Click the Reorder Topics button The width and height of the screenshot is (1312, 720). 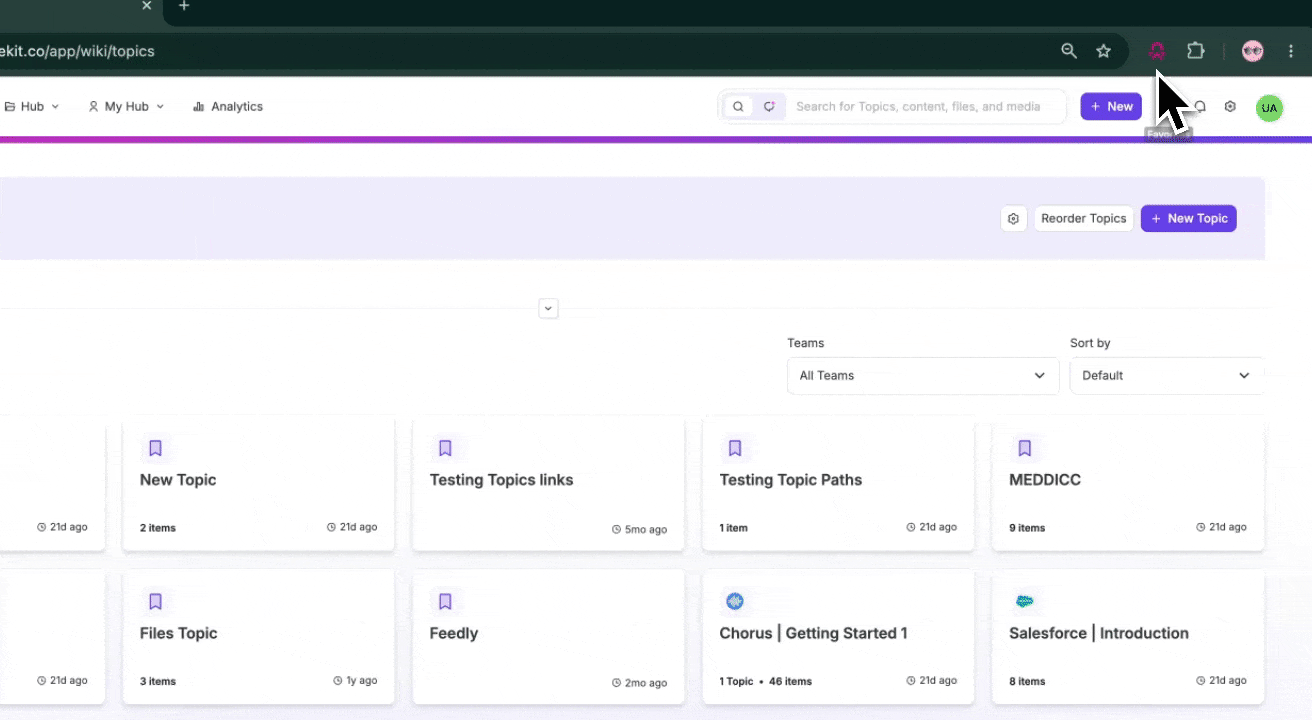(1084, 219)
